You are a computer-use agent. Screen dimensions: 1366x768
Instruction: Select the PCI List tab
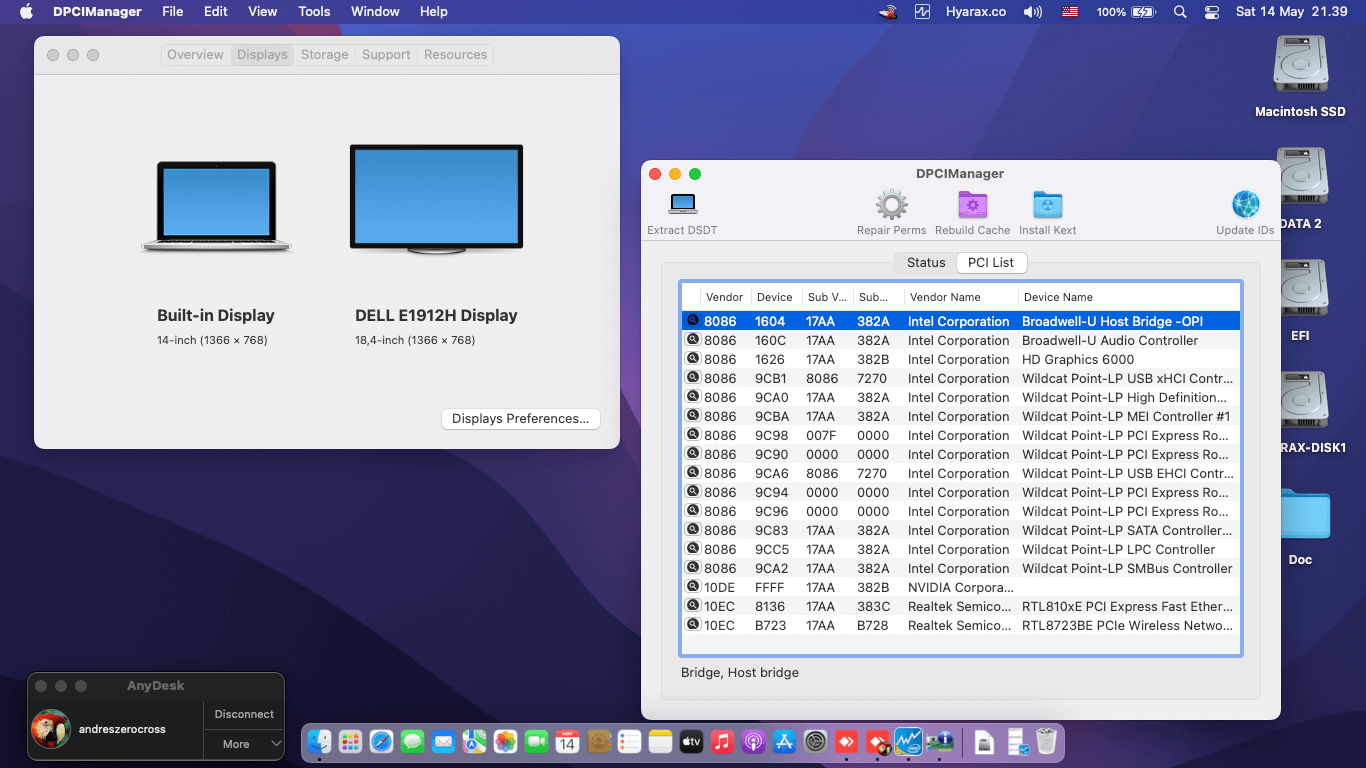[991, 263]
